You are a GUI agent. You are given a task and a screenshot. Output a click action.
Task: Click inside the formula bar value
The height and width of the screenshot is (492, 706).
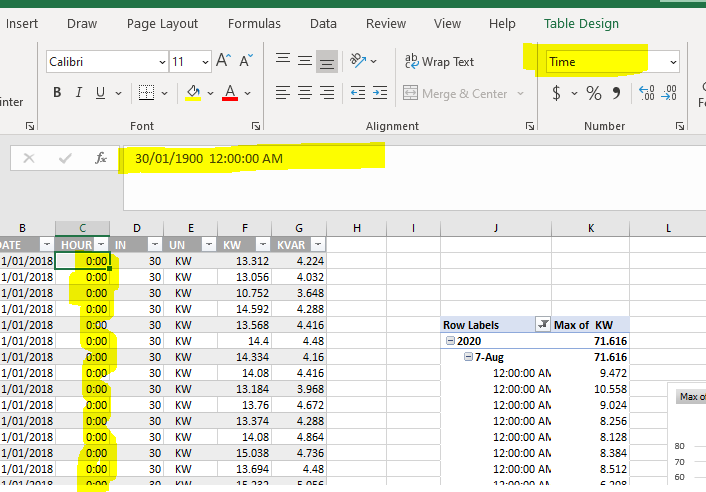click(x=209, y=158)
